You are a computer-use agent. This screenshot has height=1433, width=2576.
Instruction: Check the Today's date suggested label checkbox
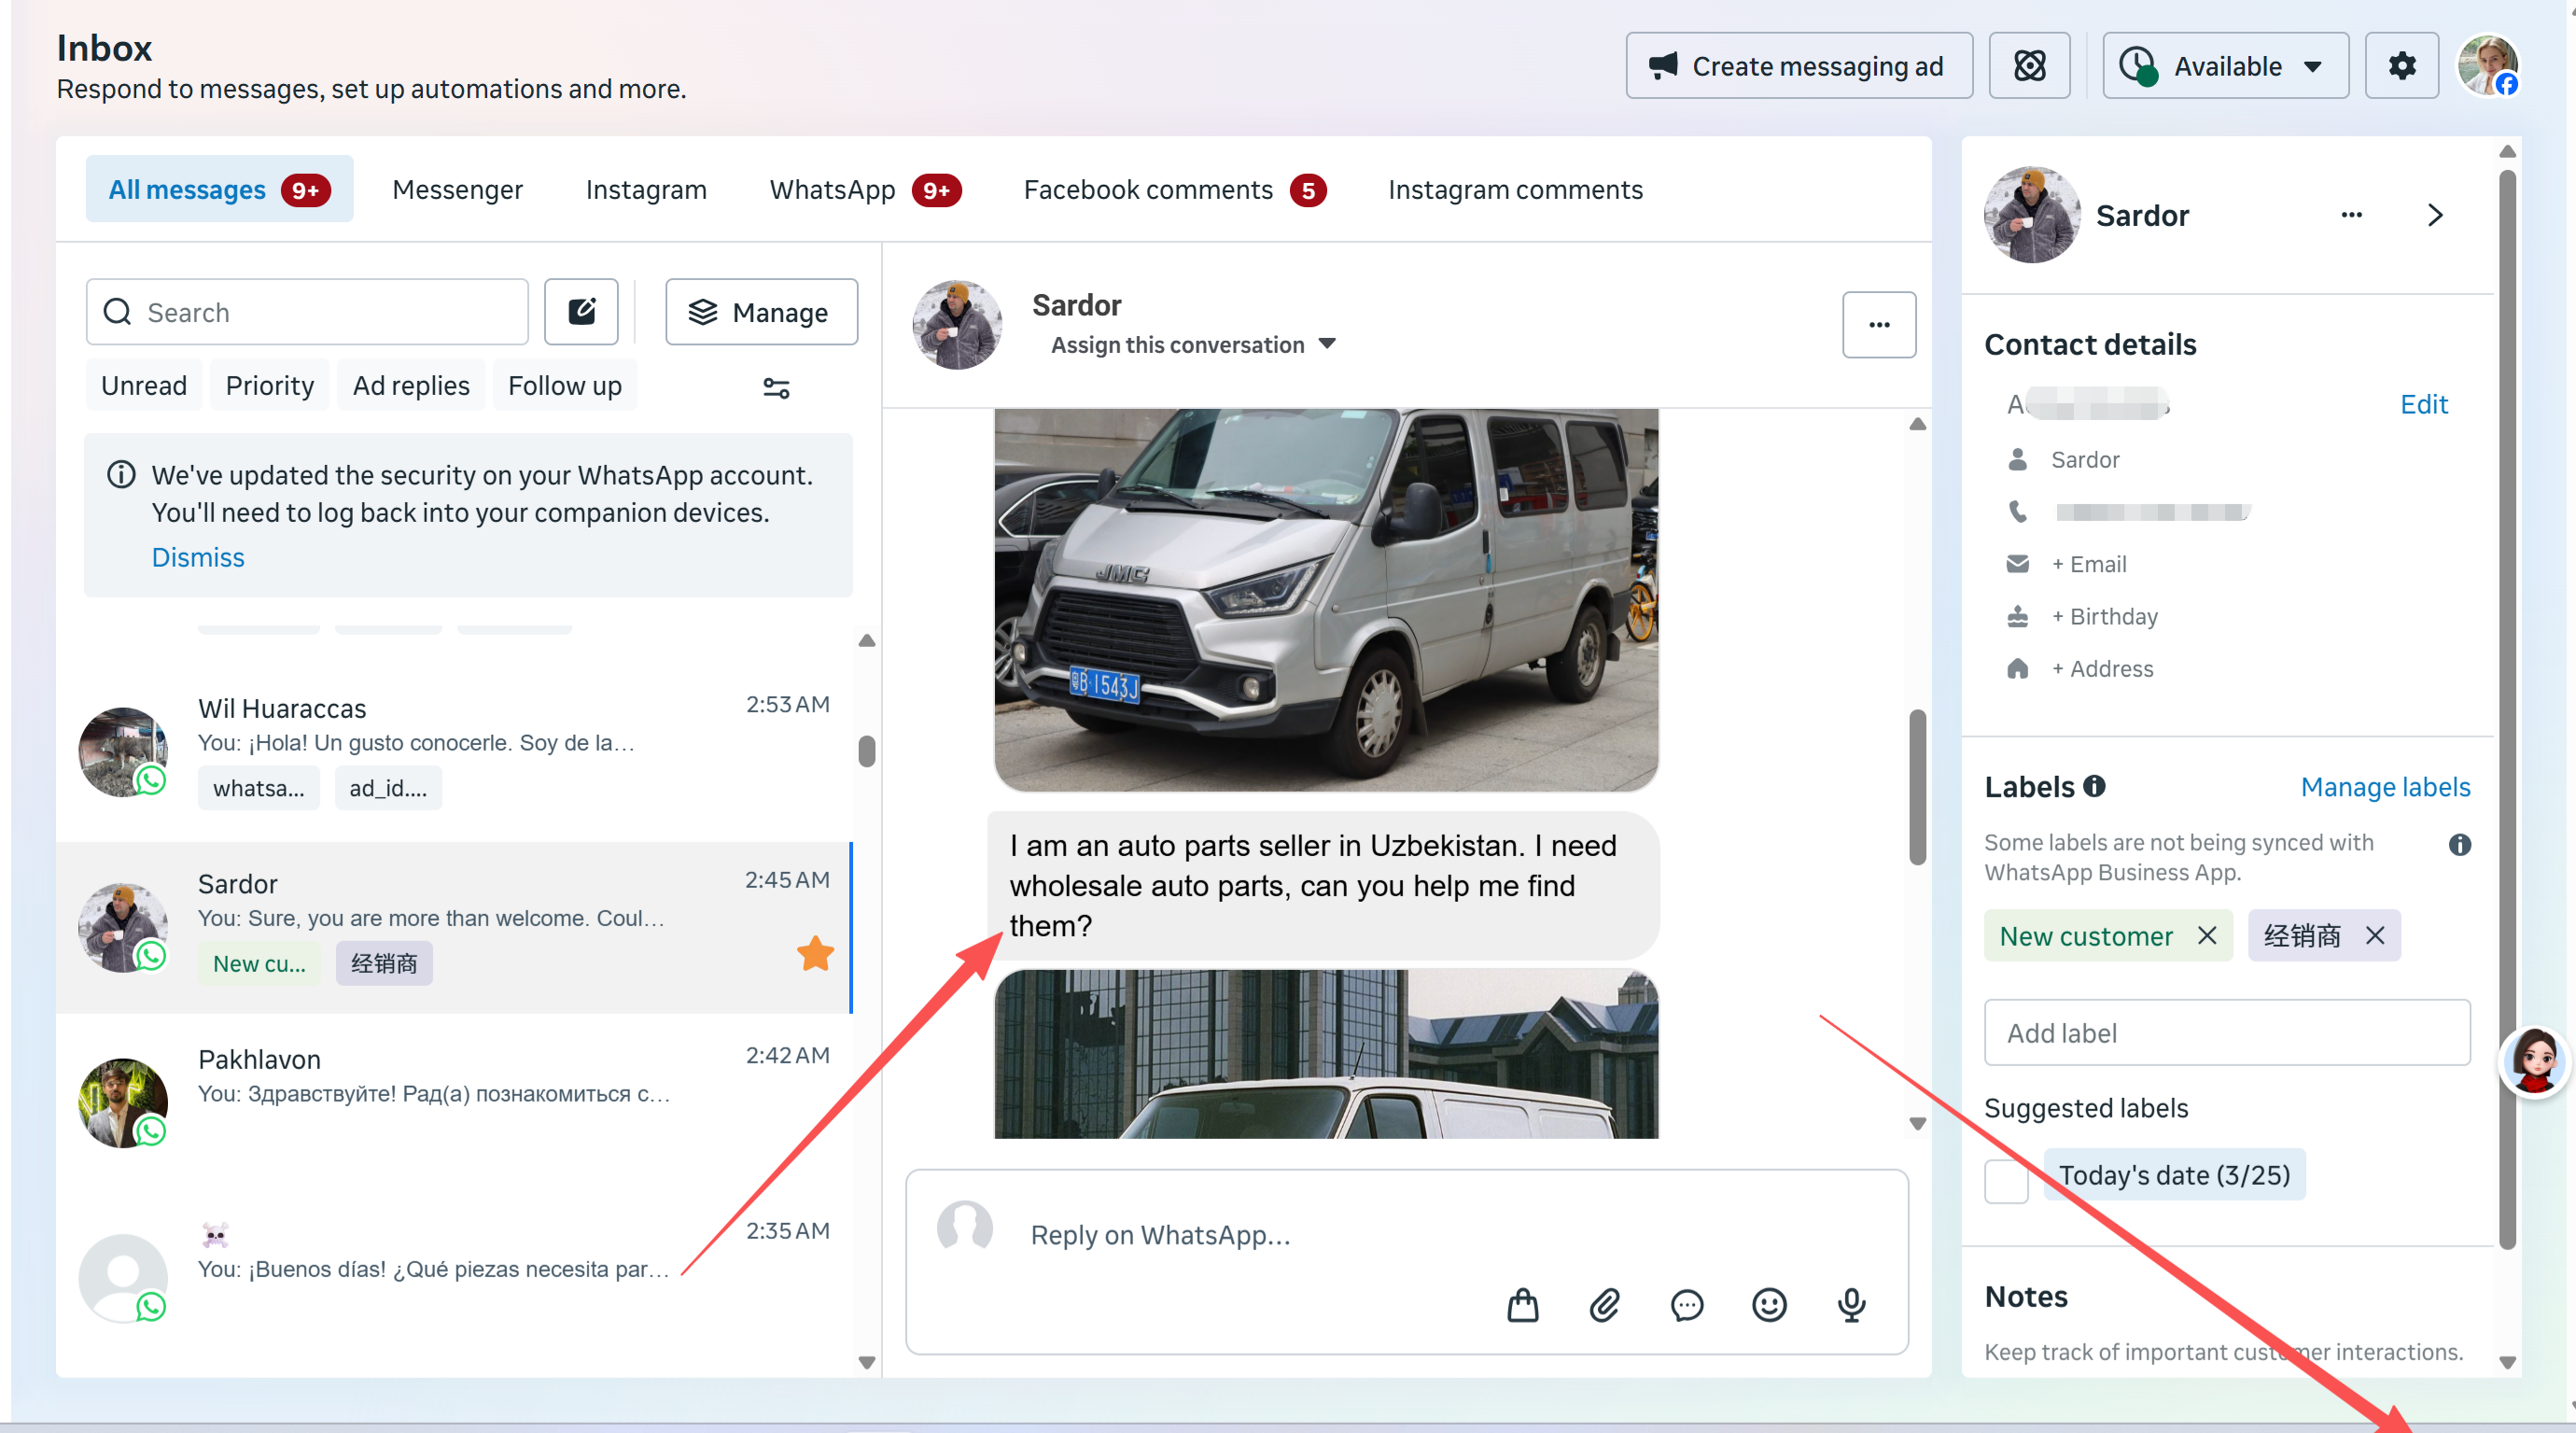(x=2005, y=1181)
